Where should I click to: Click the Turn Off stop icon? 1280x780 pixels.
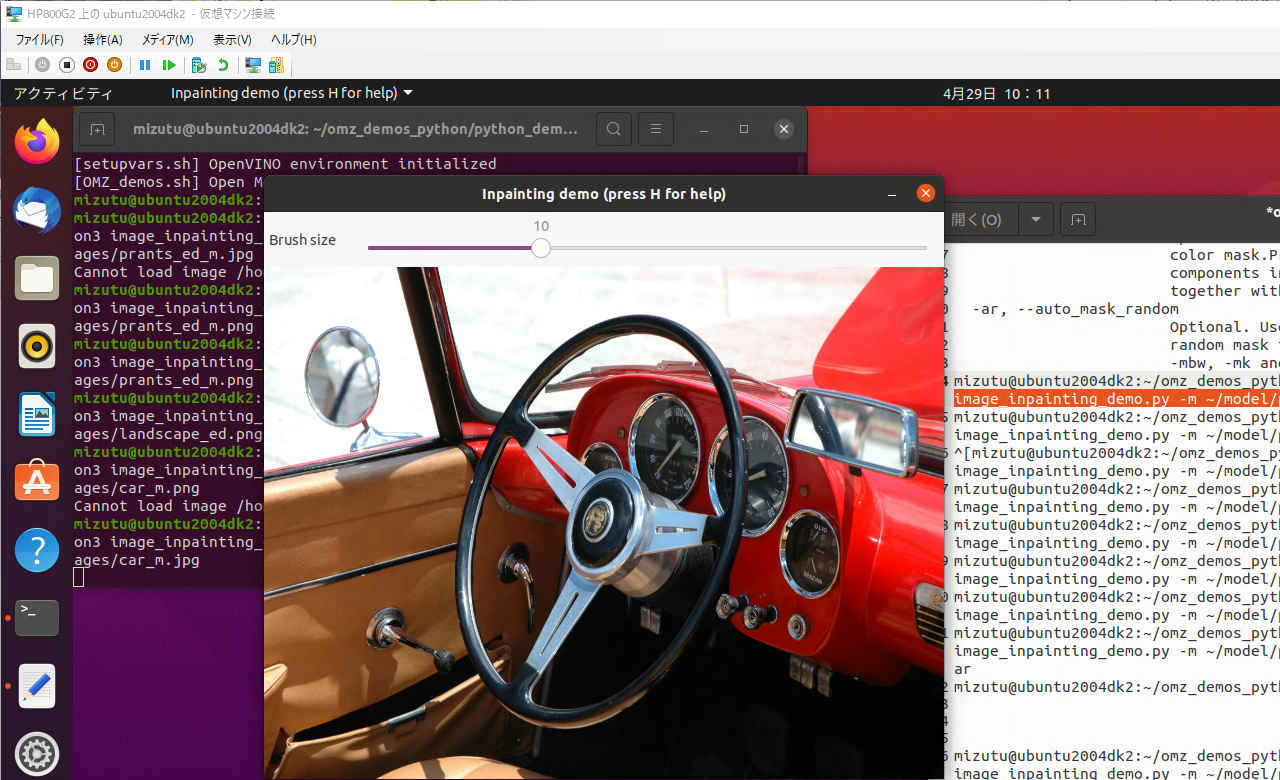[67, 65]
